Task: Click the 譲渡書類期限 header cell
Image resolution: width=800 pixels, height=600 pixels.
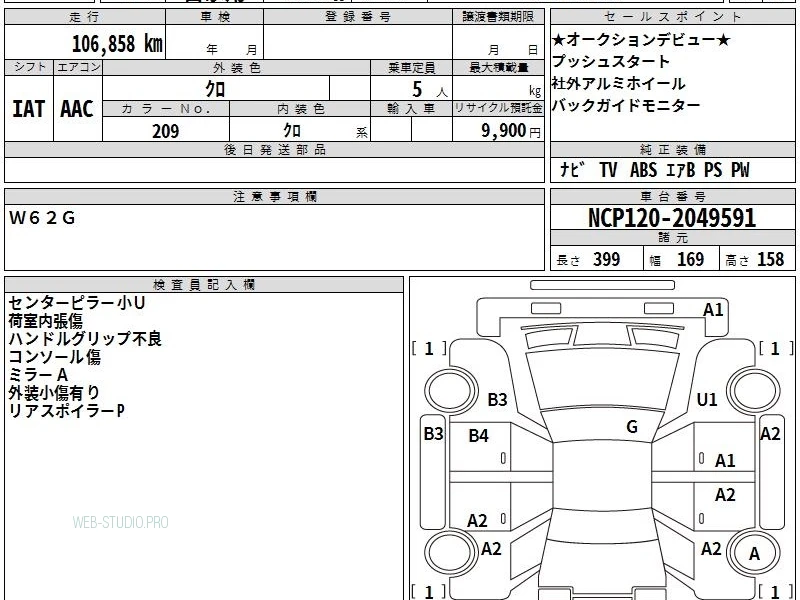Action: (x=498, y=17)
